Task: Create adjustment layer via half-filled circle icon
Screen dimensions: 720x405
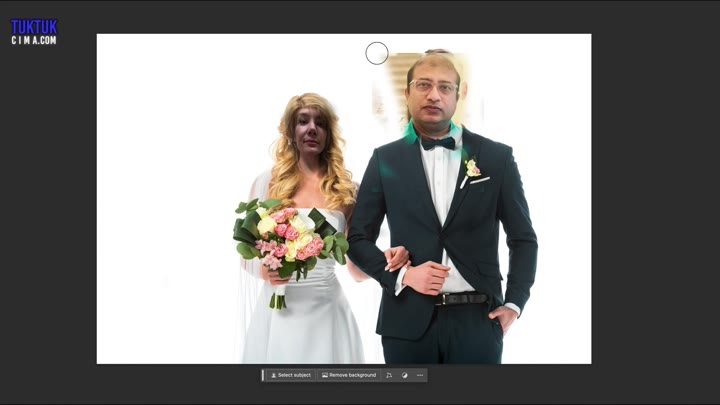Action: point(405,375)
